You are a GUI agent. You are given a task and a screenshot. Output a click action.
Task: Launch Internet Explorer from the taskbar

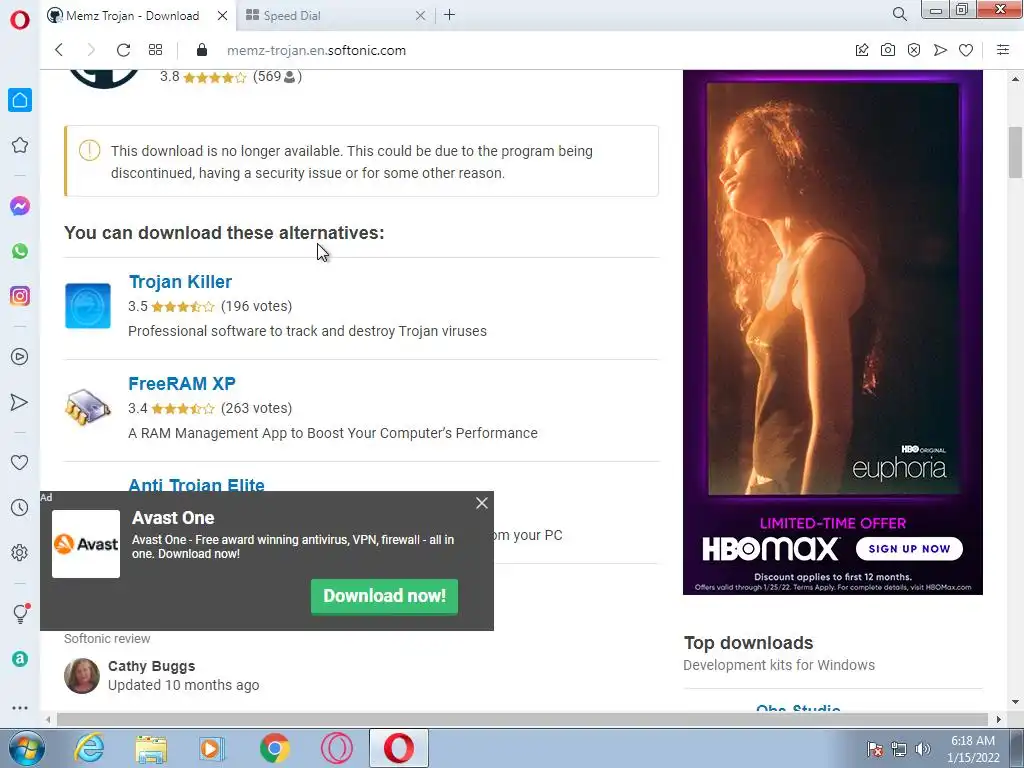(88, 748)
